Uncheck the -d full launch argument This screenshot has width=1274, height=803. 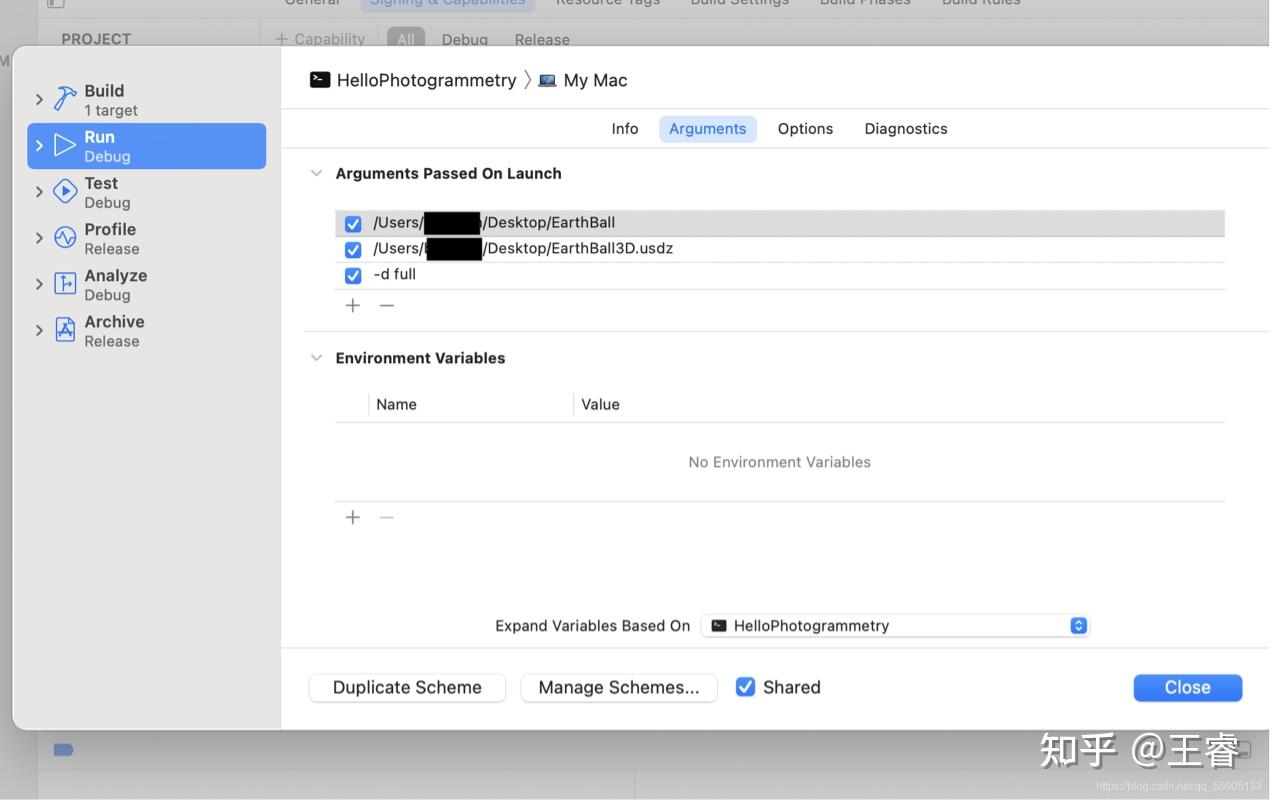[x=353, y=274]
